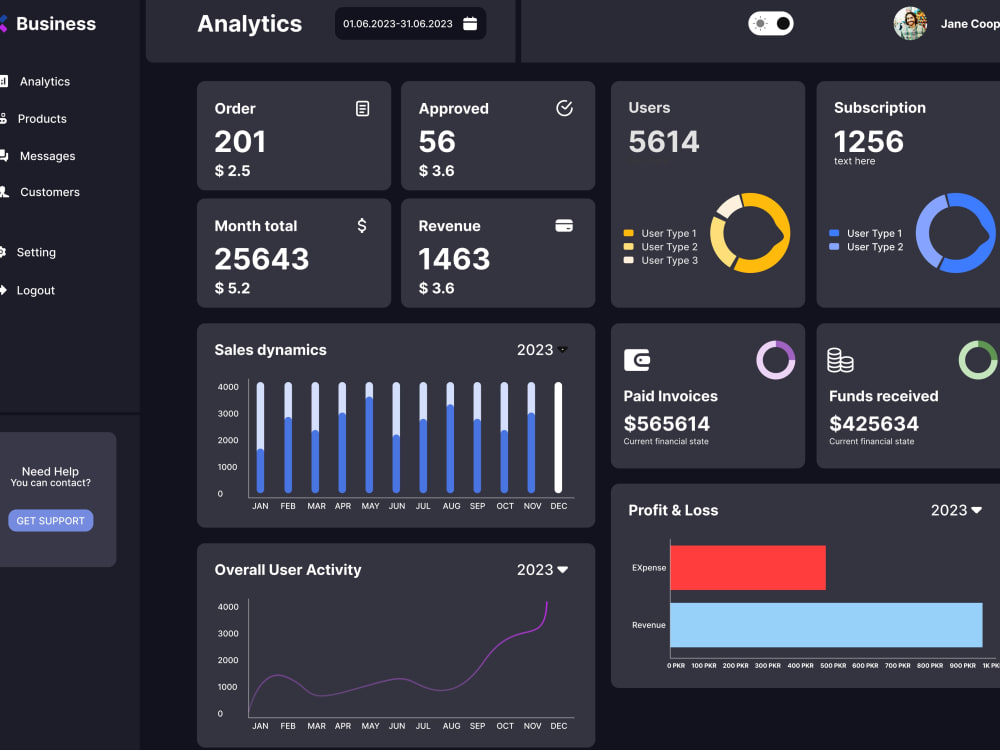Click the DEC bar in Sales dynamics

pyautogui.click(x=558, y=438)
